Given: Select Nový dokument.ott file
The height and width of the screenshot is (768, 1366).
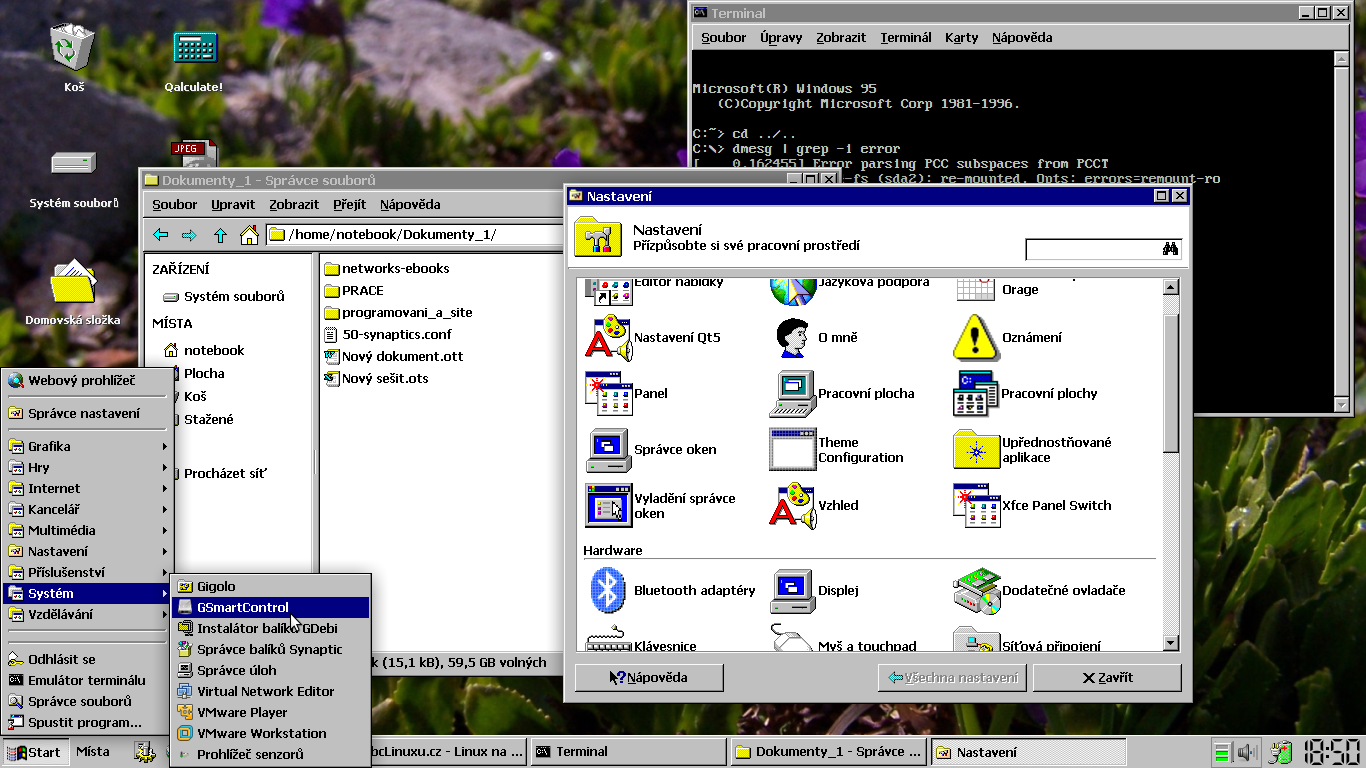Looking at the screenshot, I should pos(394,356).
